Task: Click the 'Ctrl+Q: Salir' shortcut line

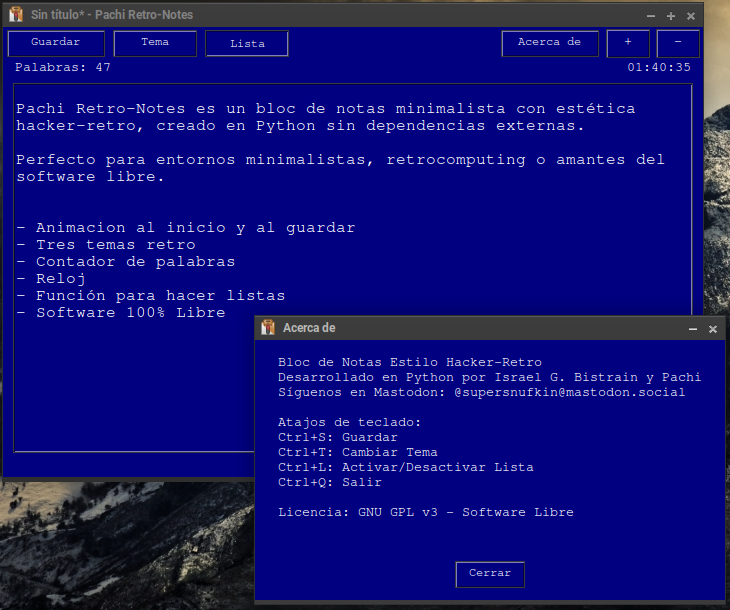Action: 330,482
